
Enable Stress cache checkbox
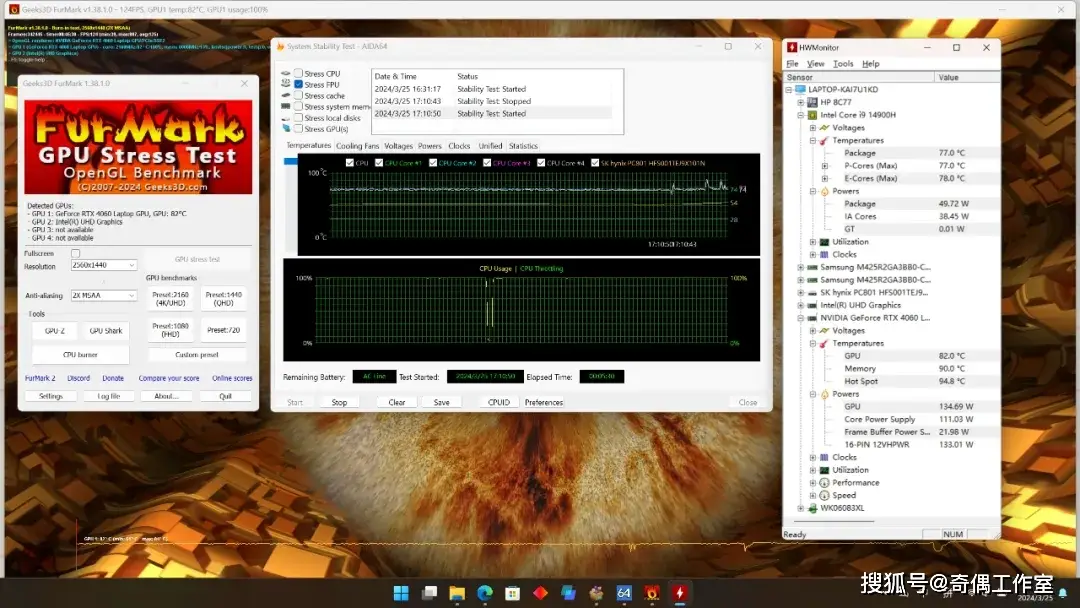(x=298, y=95)
